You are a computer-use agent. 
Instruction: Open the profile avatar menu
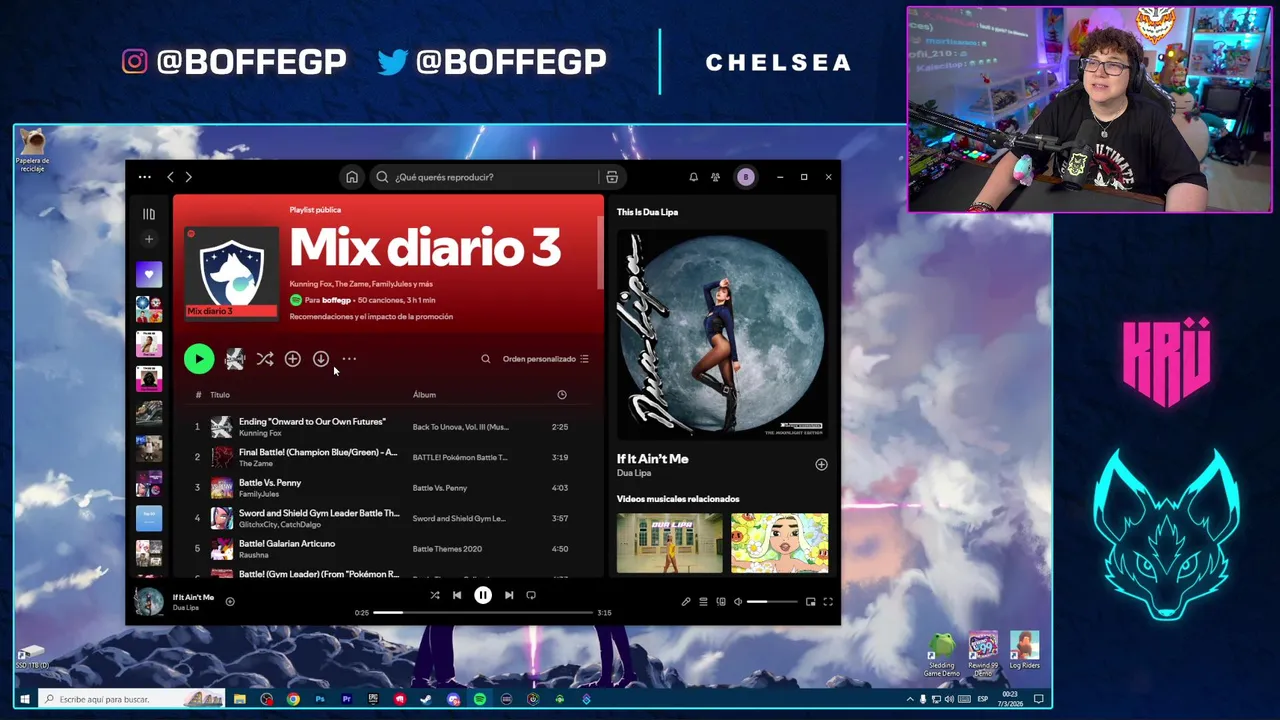[x=745, y=177]
